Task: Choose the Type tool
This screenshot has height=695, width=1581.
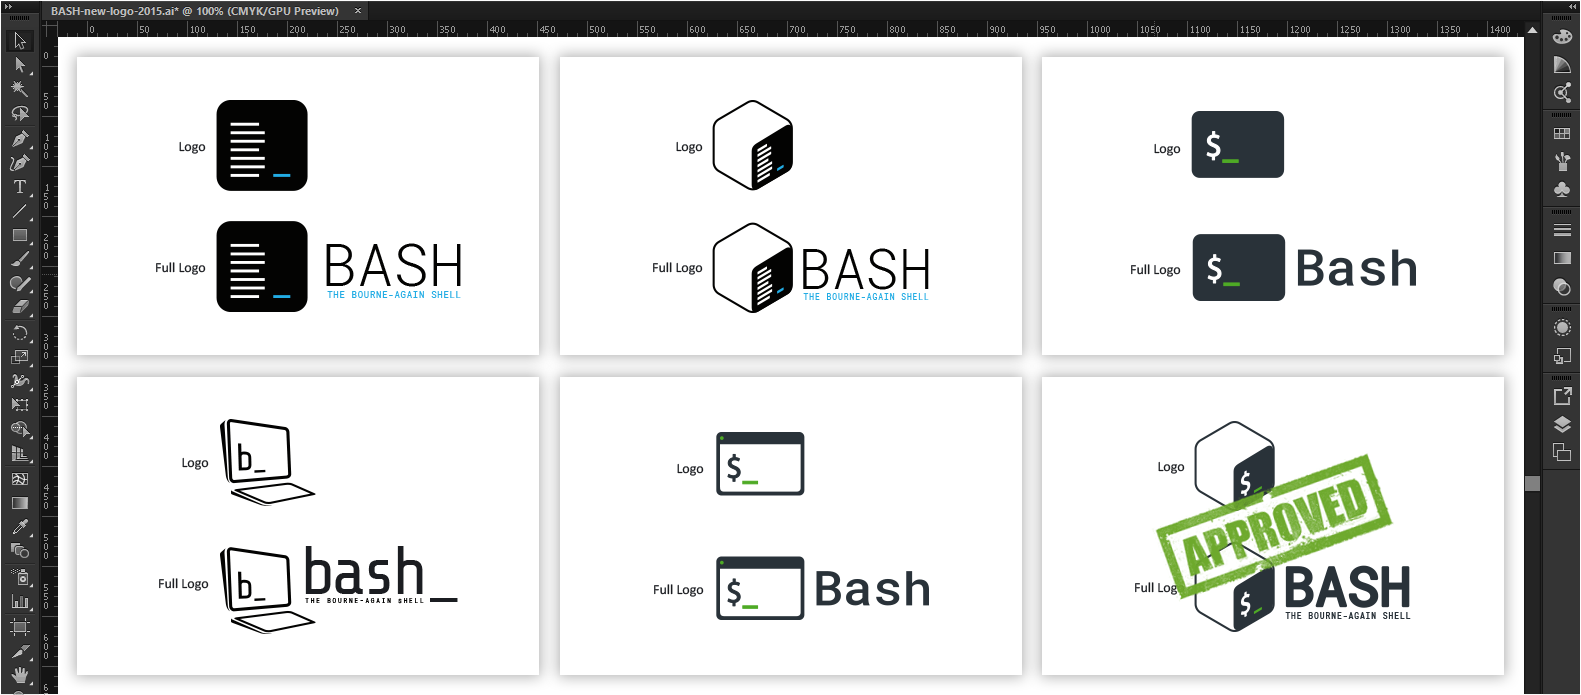Action: point(19,187)
